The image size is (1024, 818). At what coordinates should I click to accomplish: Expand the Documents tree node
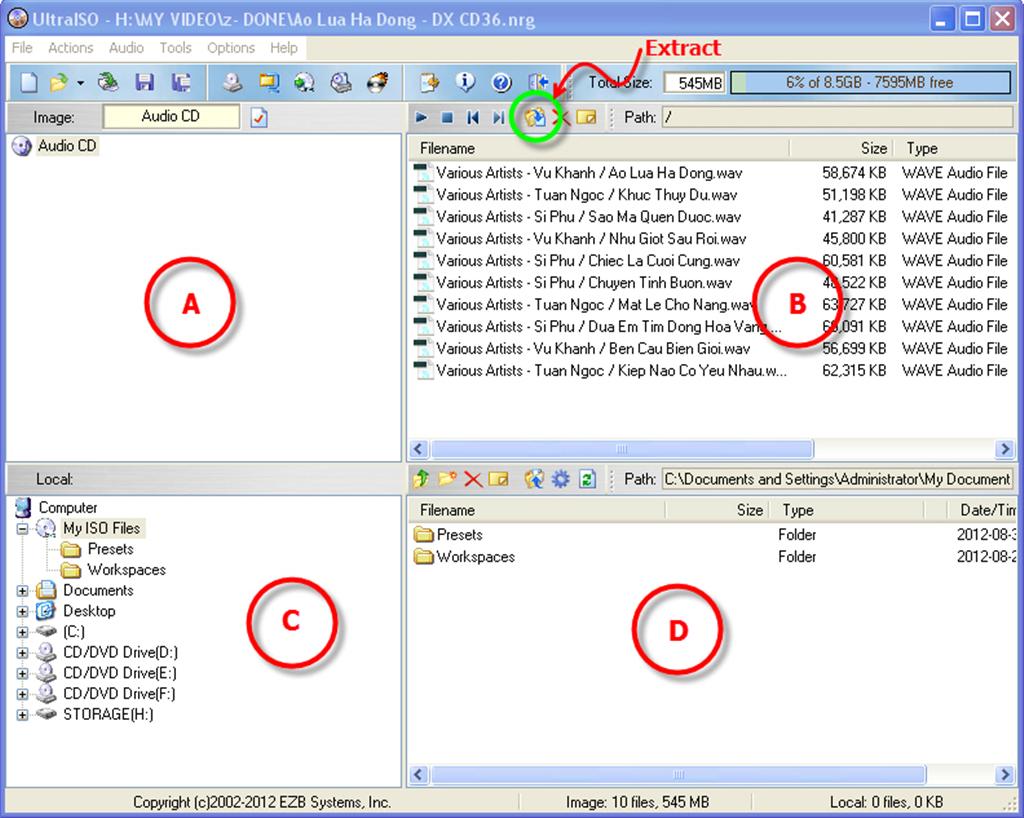tap(23, 591)
